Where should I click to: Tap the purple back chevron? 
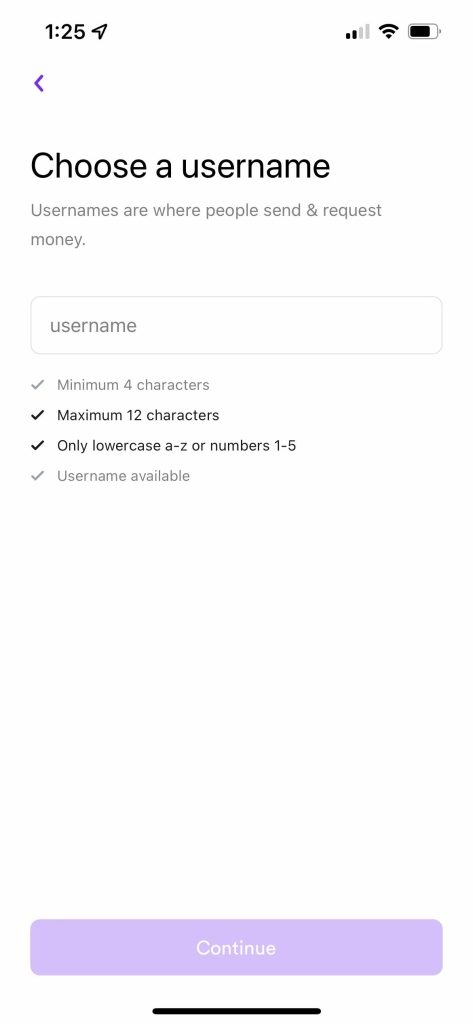pos(39,83)
